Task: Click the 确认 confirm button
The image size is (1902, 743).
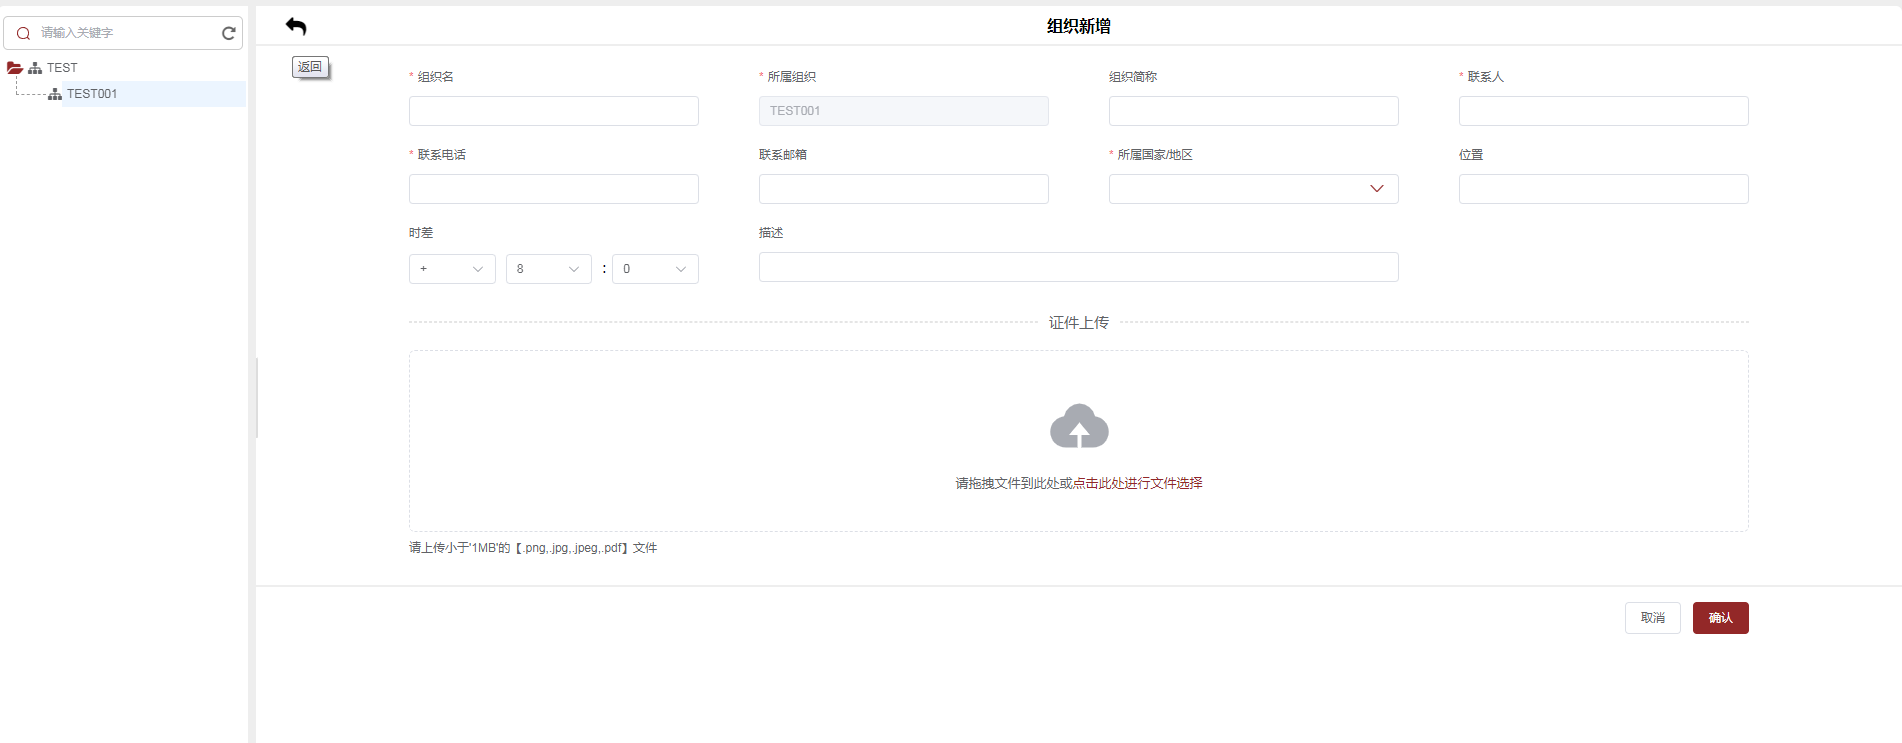Action: (x=1720, y=618)
